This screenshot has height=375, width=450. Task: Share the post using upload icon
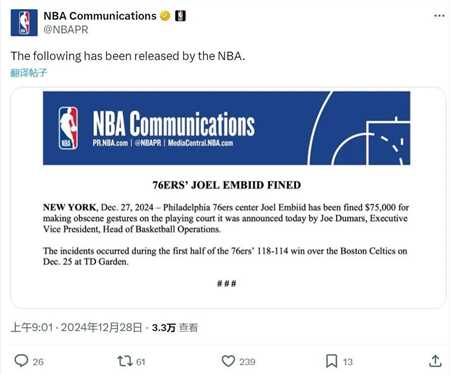[435, 361]
